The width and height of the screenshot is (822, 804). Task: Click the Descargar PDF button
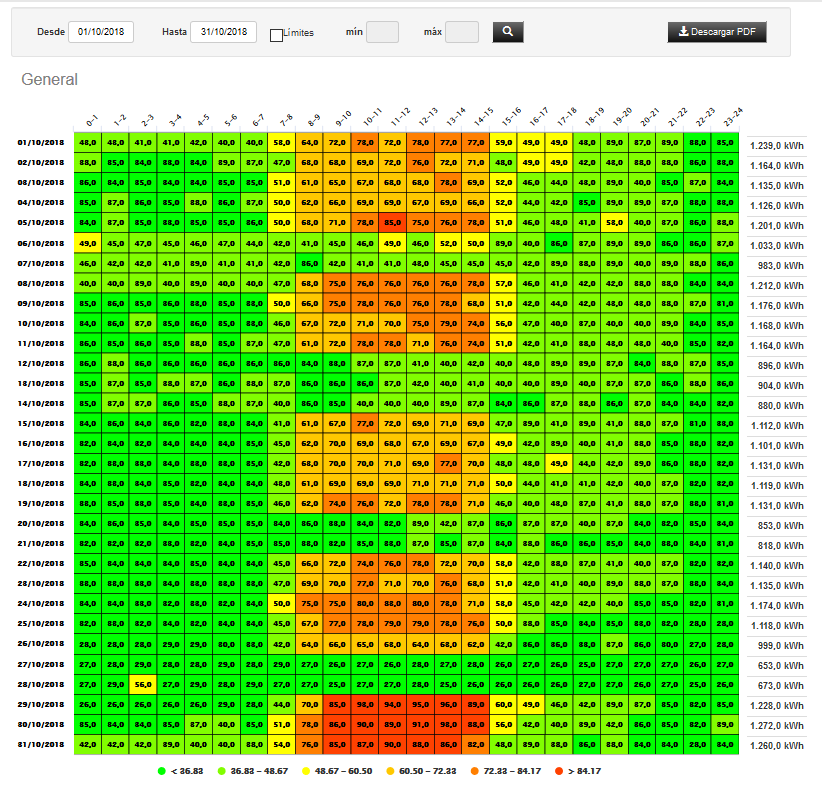pyautogui.click(x=717, y=32)
